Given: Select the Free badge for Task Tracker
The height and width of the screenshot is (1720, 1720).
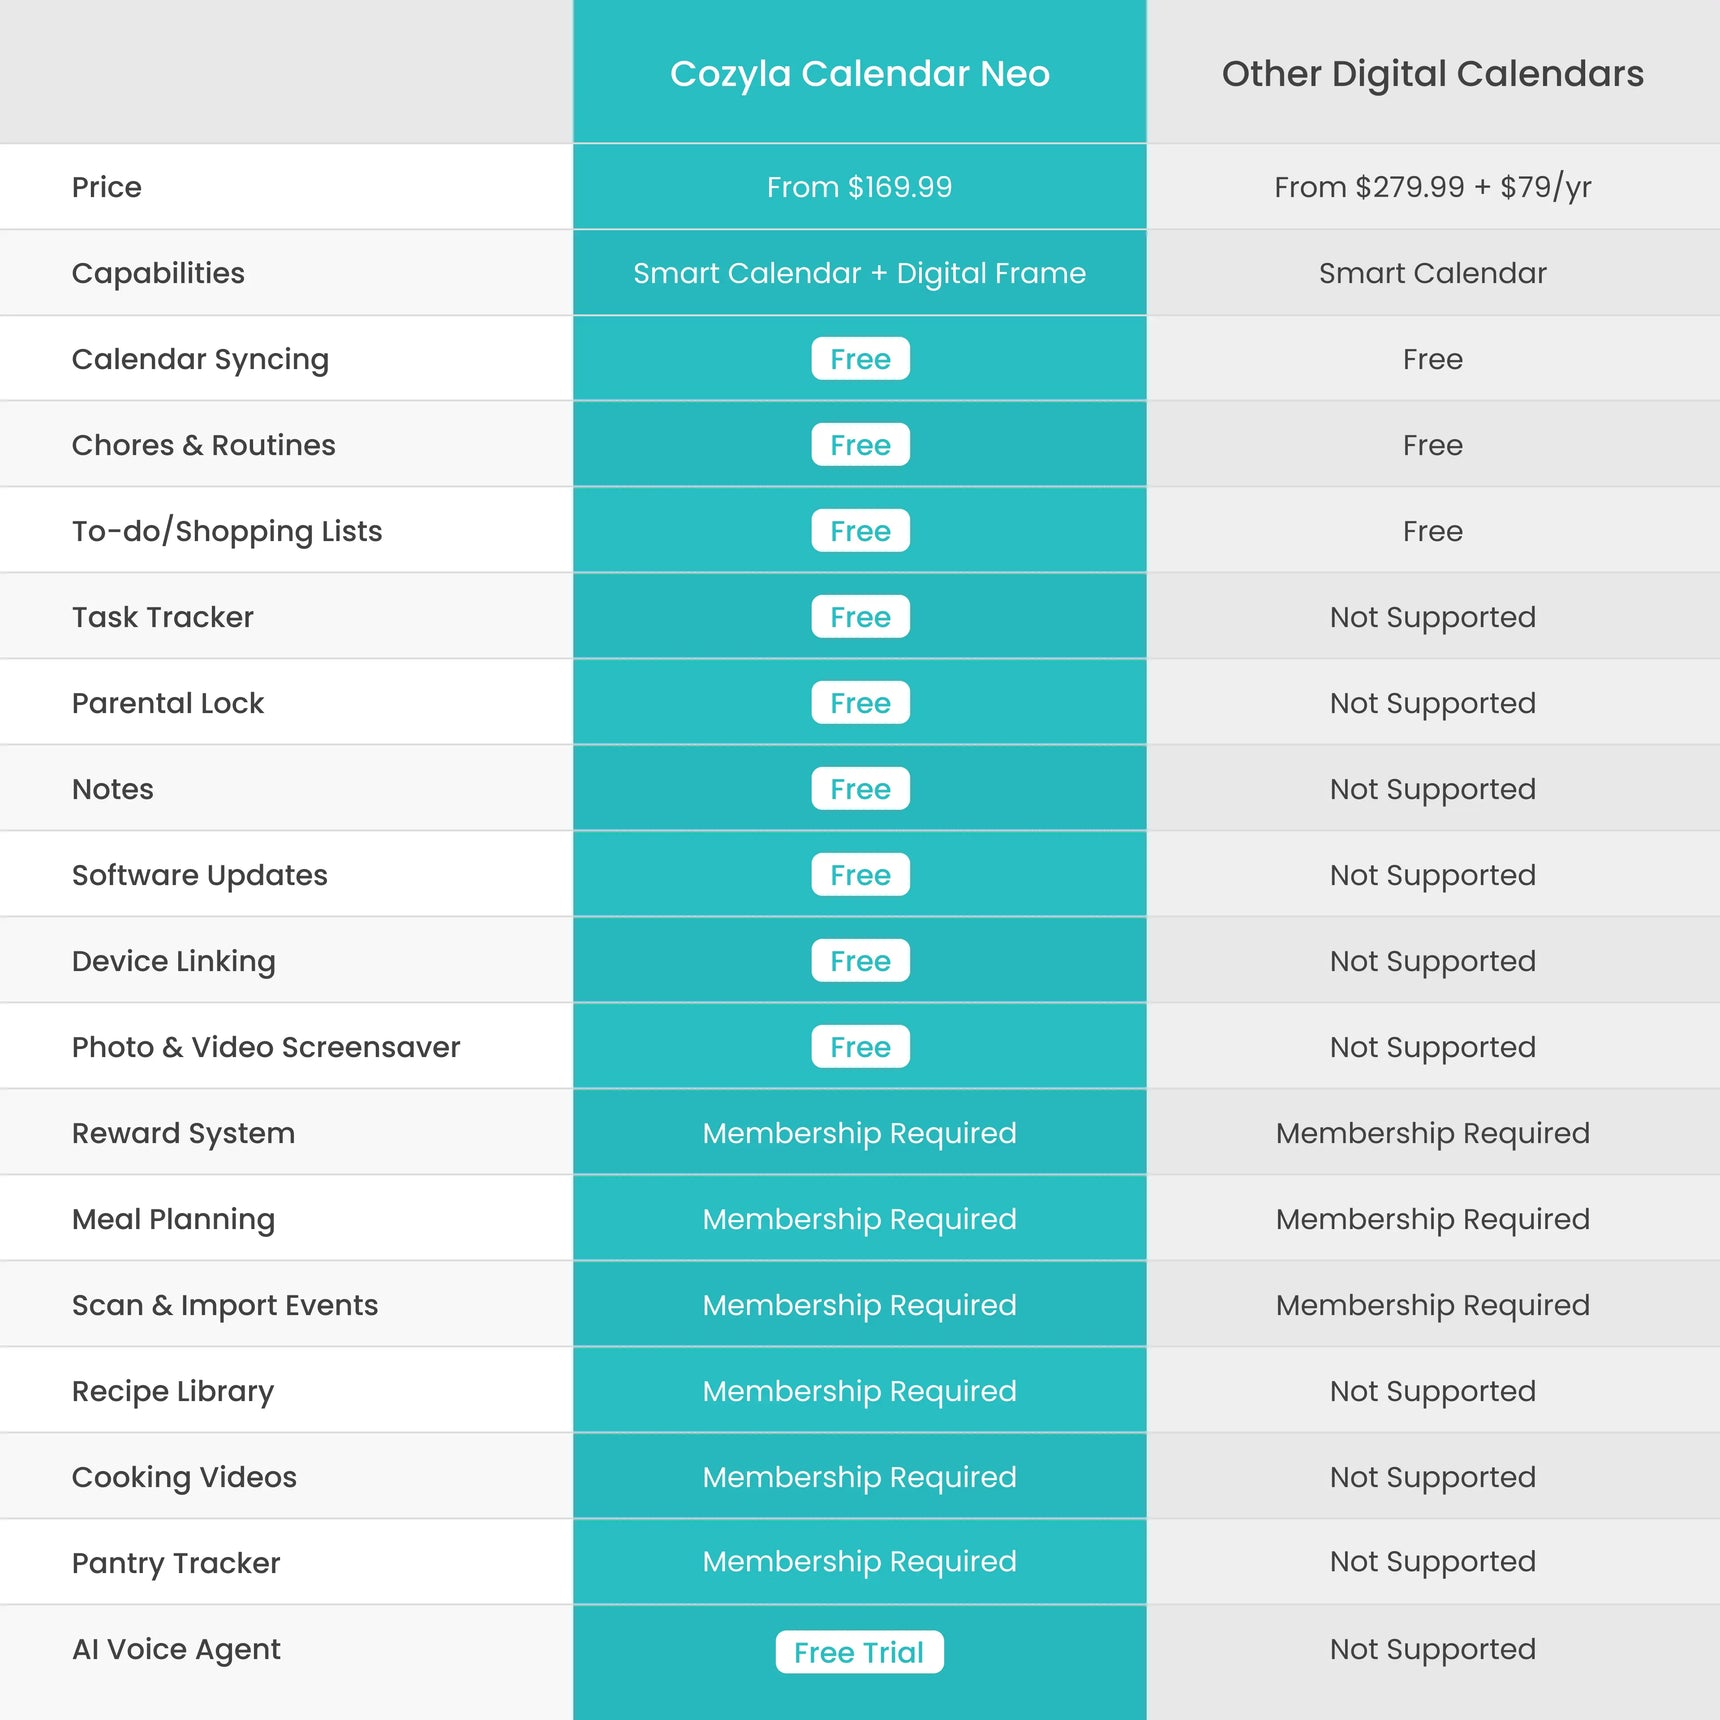Looking at the screenshot, I should 860,617.
